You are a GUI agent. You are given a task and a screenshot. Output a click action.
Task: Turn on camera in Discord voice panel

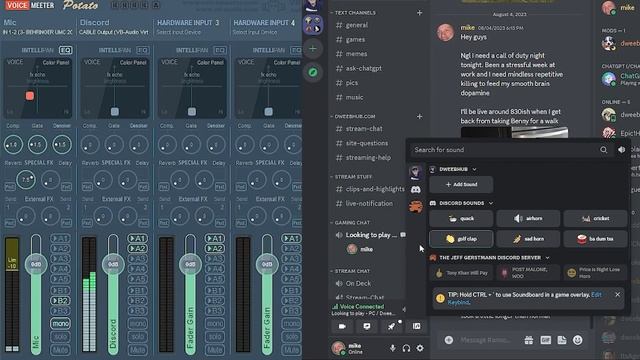click(342, 326)
